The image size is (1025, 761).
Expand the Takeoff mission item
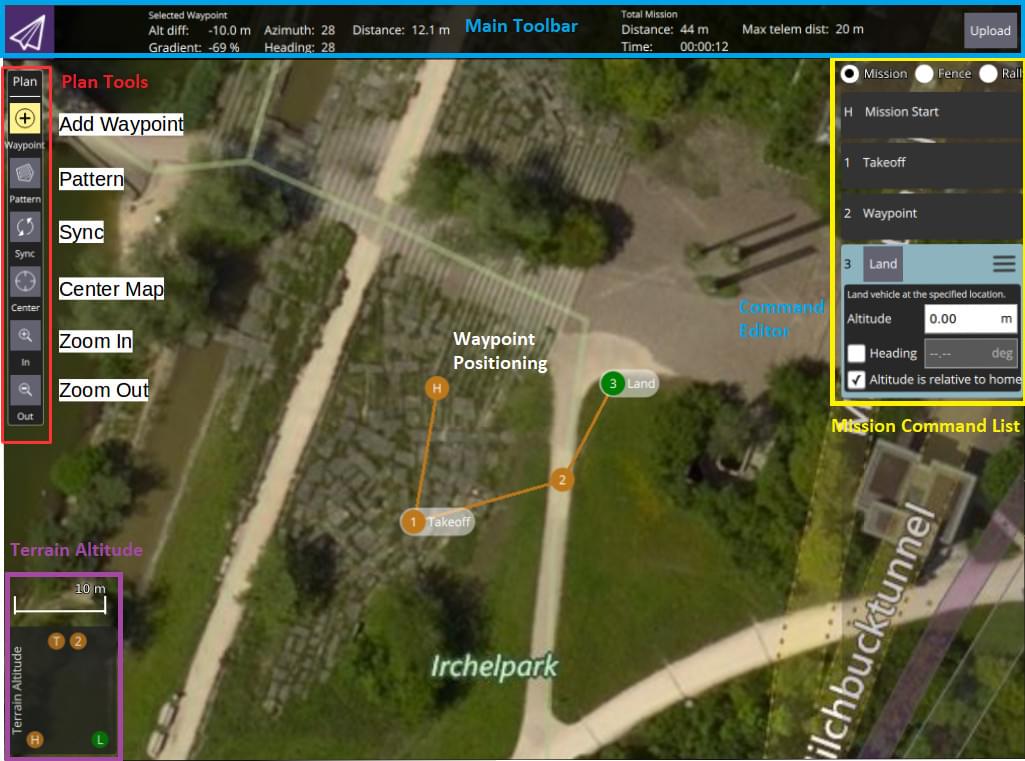[930, 162]
